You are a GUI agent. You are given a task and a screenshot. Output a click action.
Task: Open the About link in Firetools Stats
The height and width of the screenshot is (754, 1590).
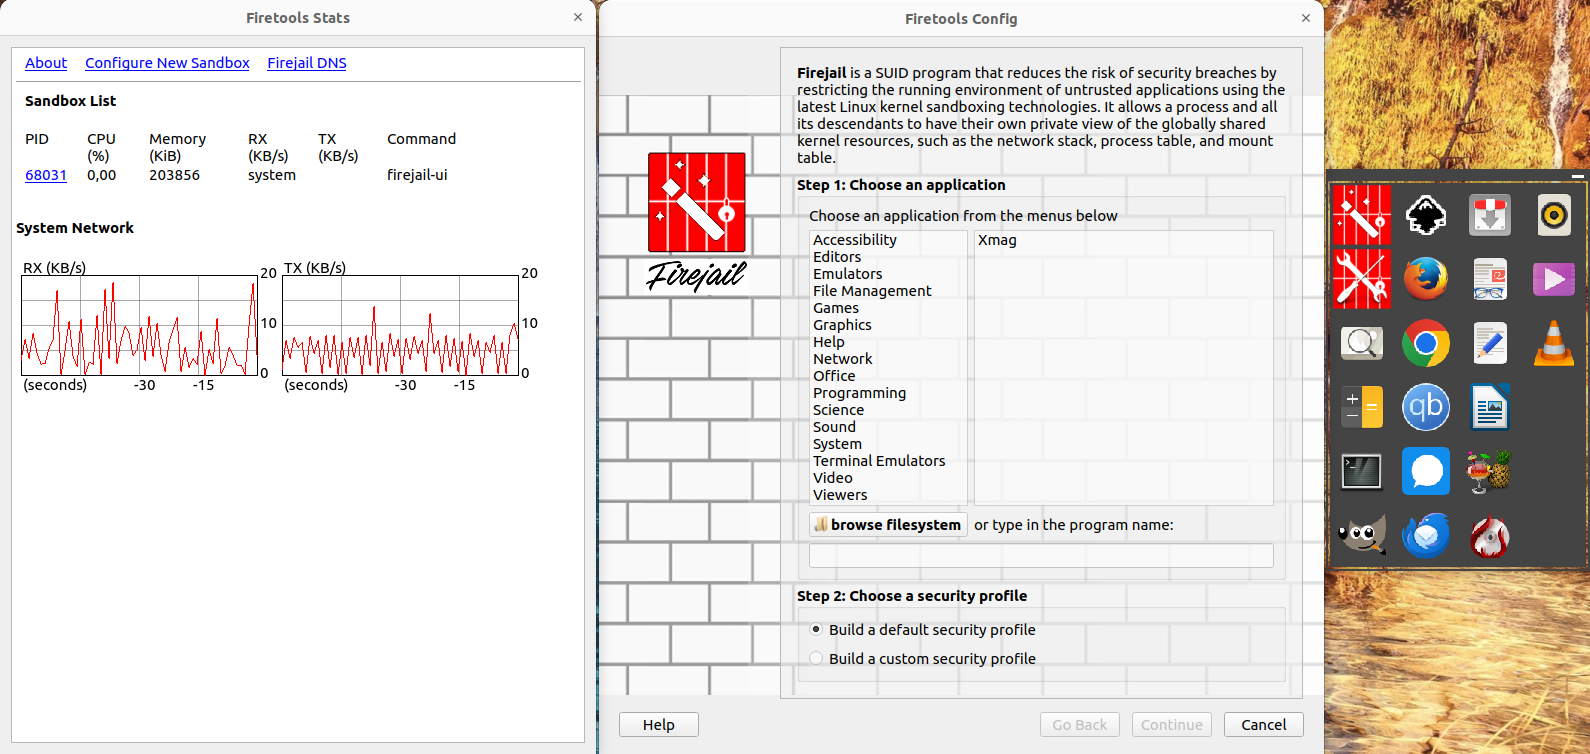(x=46, y=63)
